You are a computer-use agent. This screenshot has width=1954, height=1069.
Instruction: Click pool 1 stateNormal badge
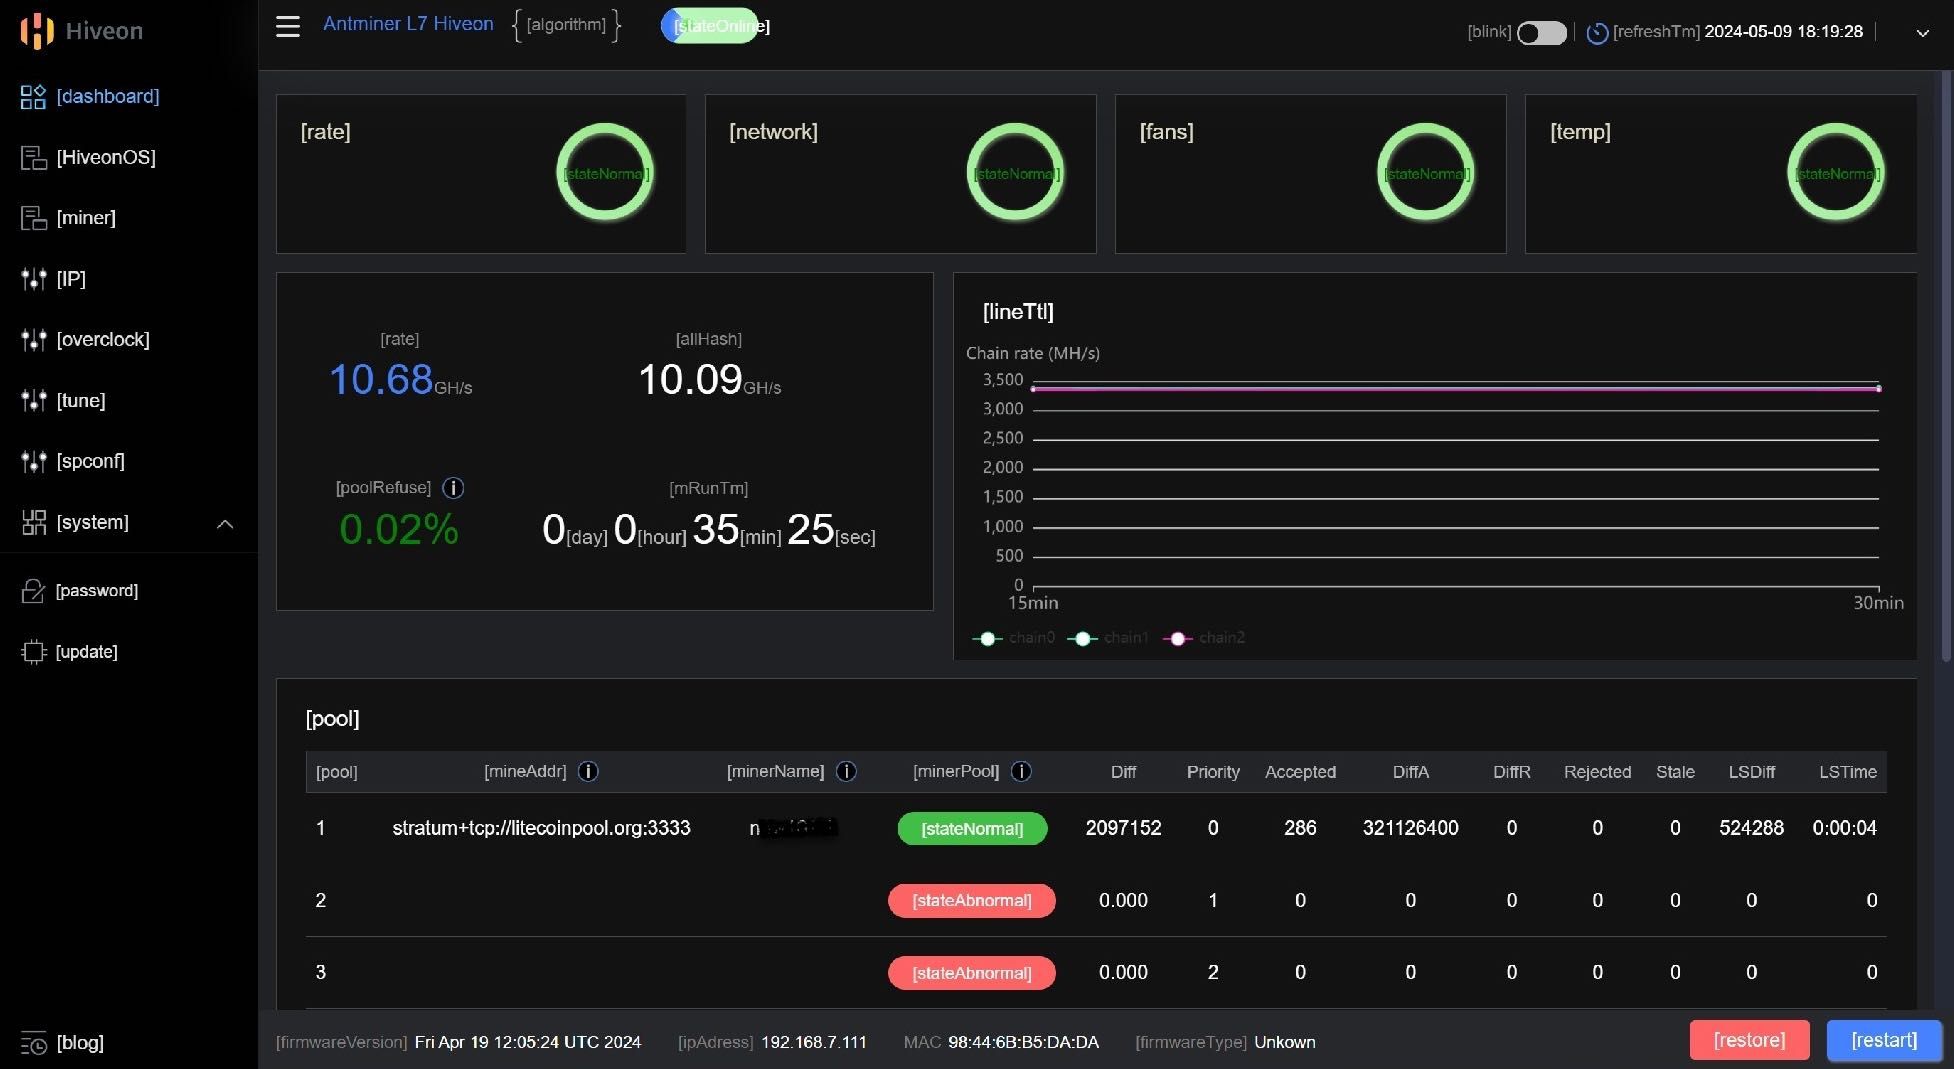[972, 828]
